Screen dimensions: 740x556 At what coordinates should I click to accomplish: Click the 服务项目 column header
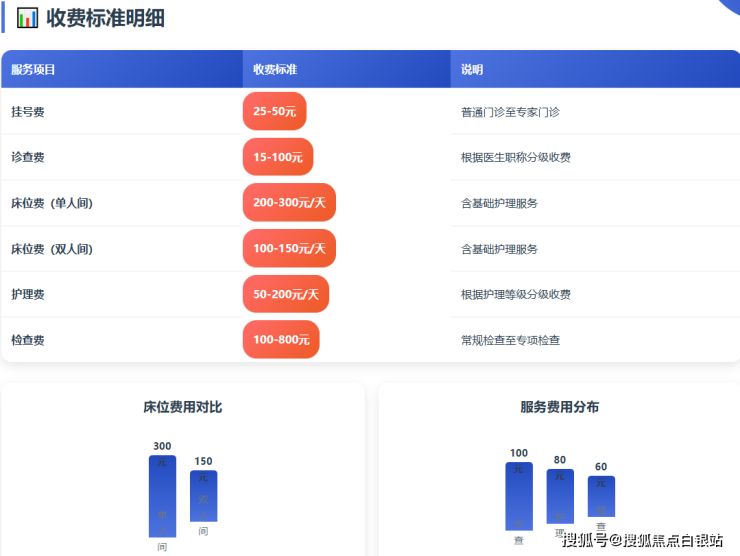[x=33, y=70]
